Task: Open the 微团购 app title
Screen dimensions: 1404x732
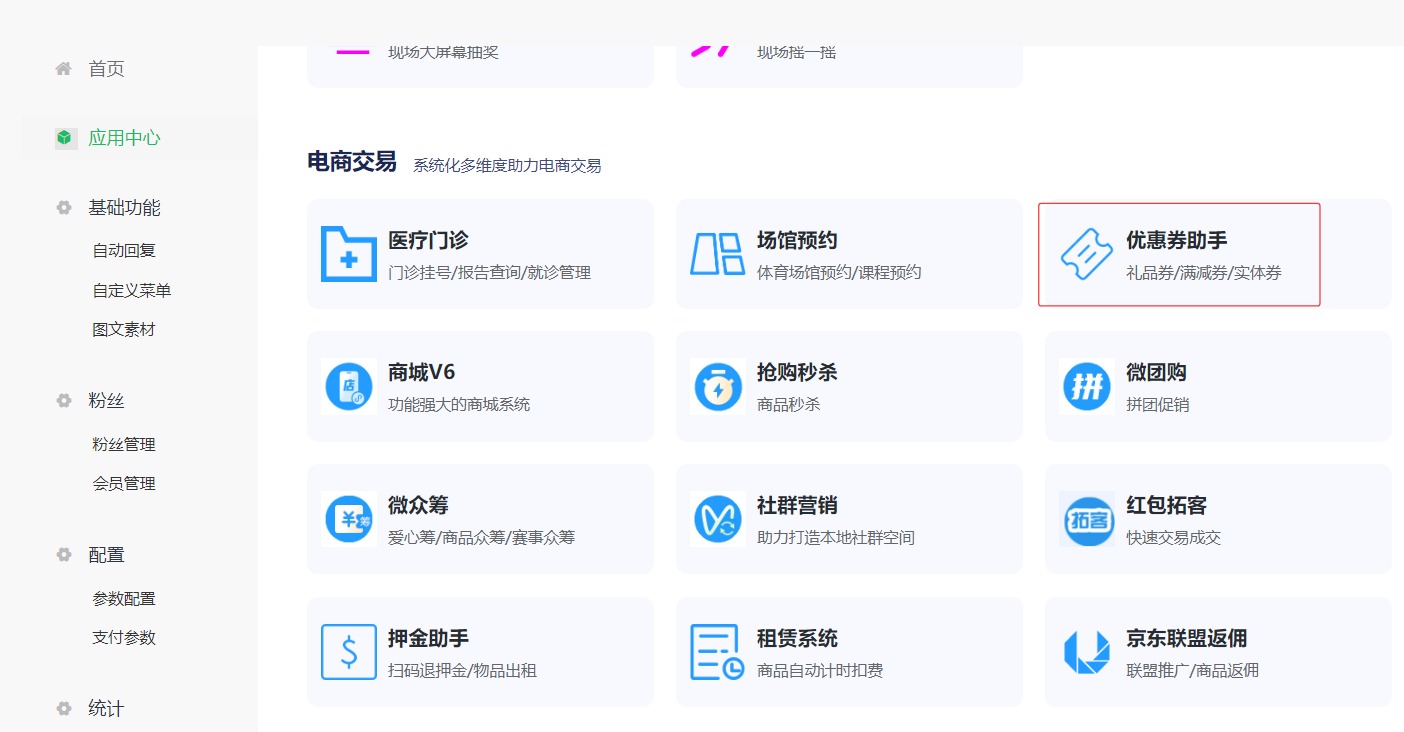Action: pyautogui.click(x=1156, y=373)
